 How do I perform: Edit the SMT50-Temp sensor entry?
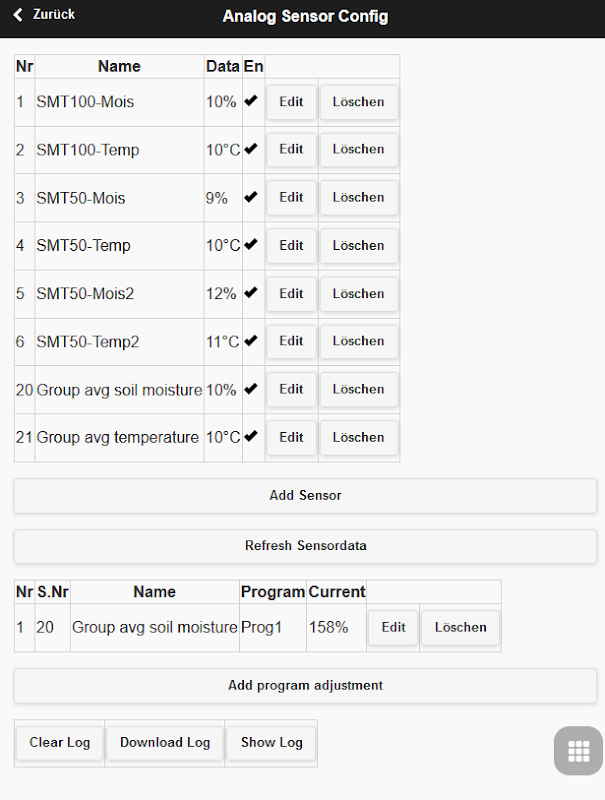click(x=291, y=245)
